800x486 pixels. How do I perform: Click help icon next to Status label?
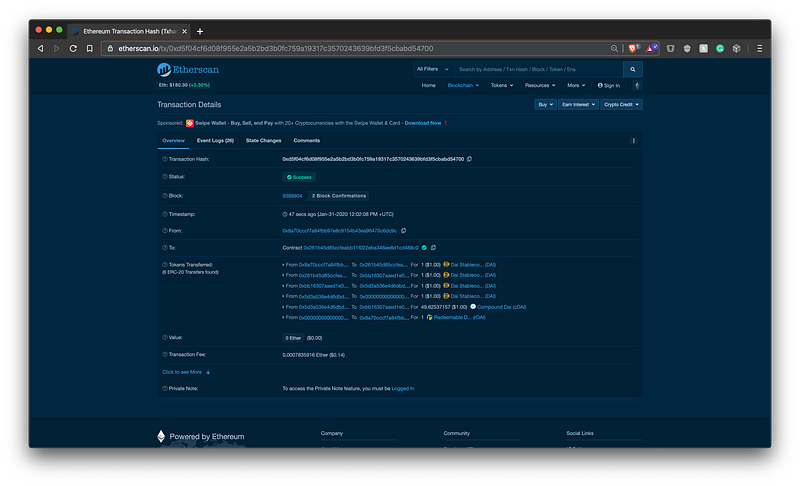(165, 176)
